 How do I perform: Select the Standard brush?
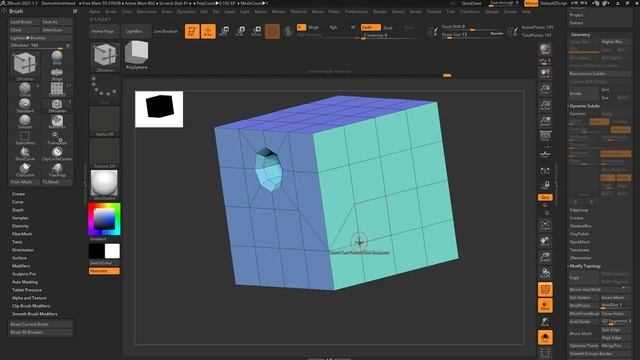tap(25, 105)
